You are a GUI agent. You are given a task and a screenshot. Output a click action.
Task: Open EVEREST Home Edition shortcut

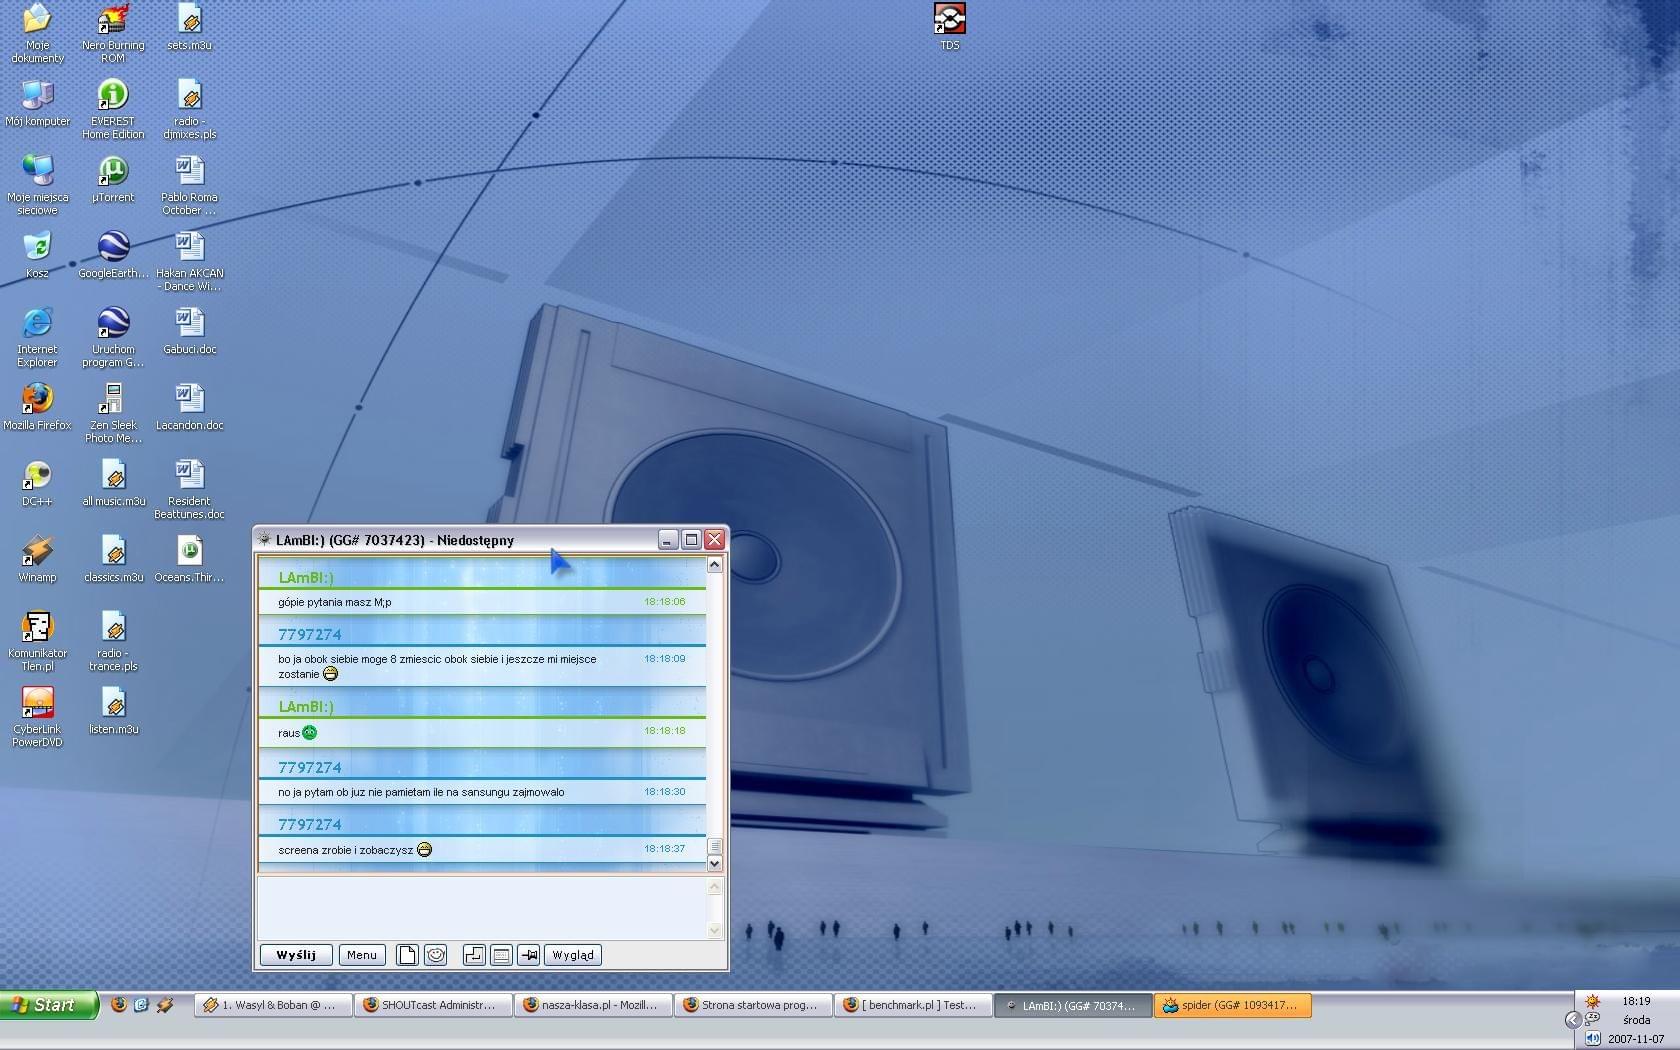(113, 96)
